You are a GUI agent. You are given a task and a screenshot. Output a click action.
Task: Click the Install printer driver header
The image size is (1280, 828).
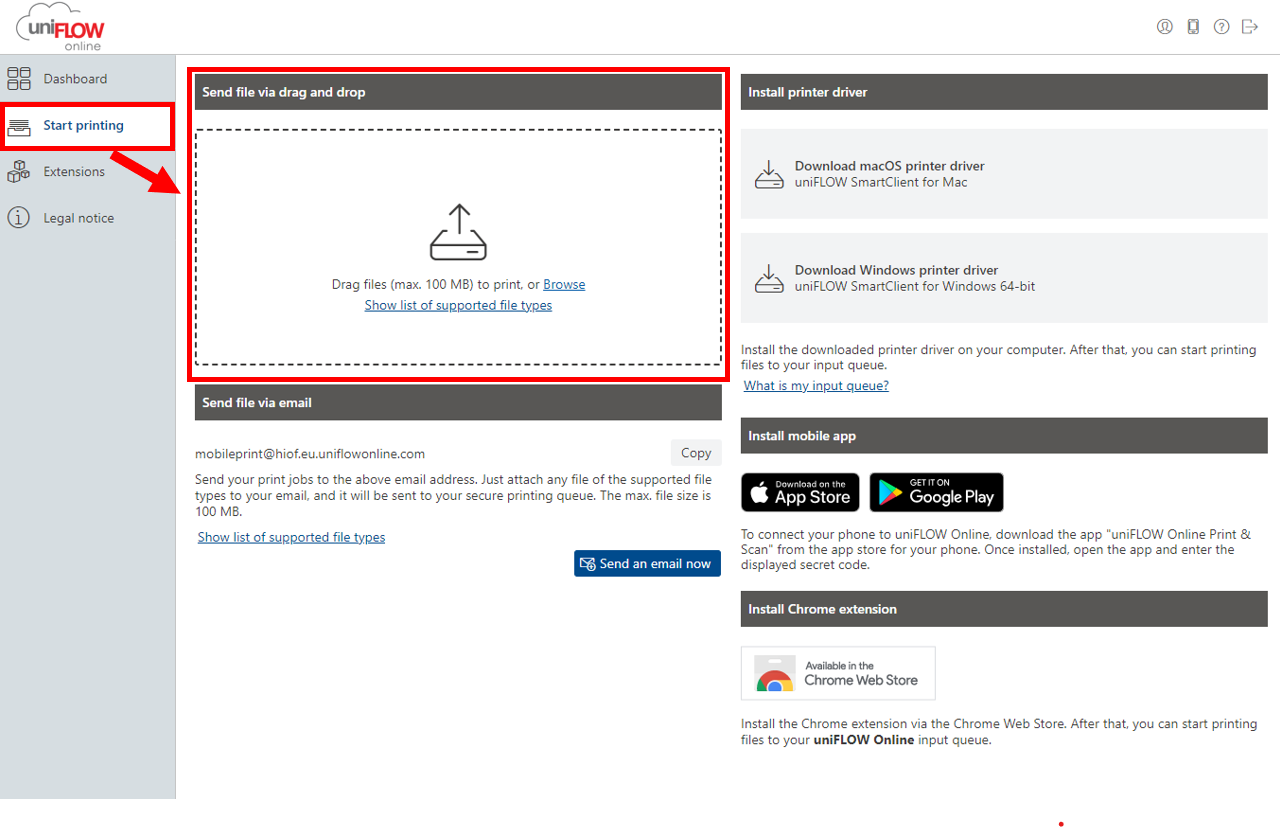click(1004, 92)
